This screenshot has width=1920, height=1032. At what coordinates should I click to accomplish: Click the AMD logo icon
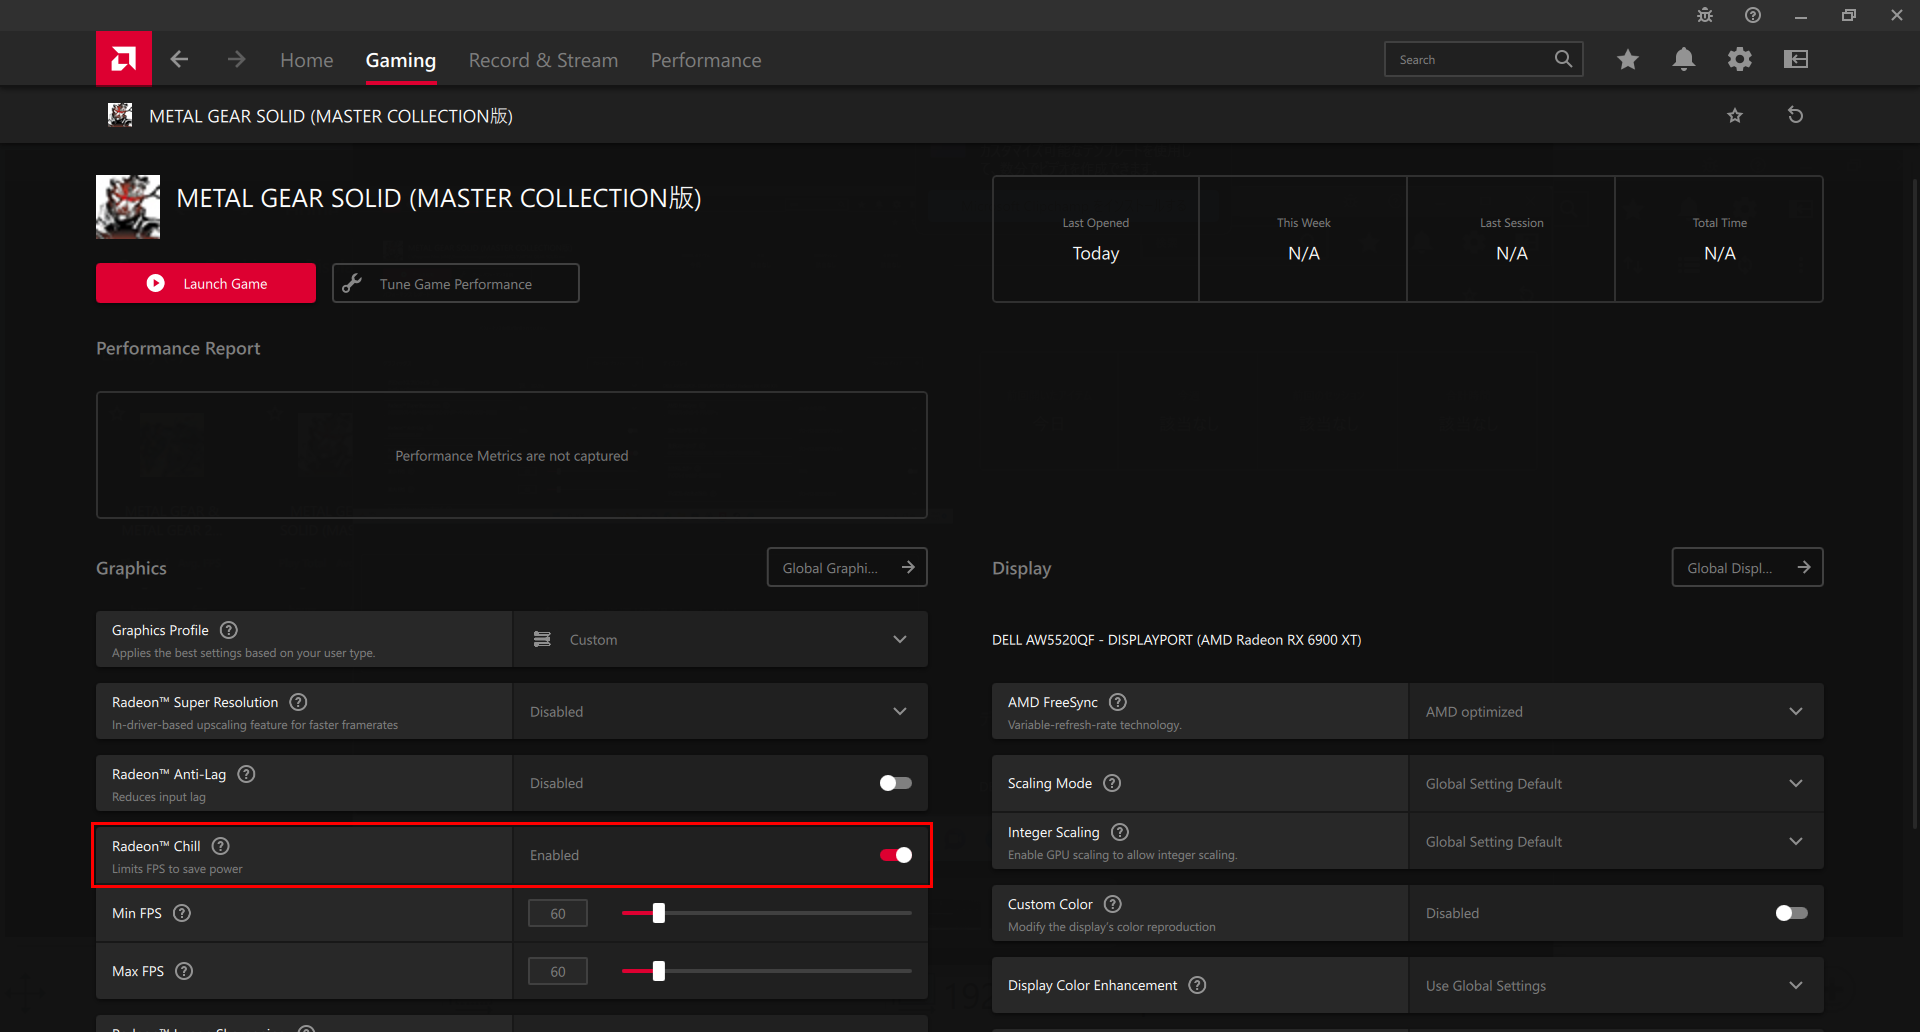[124, 59]
